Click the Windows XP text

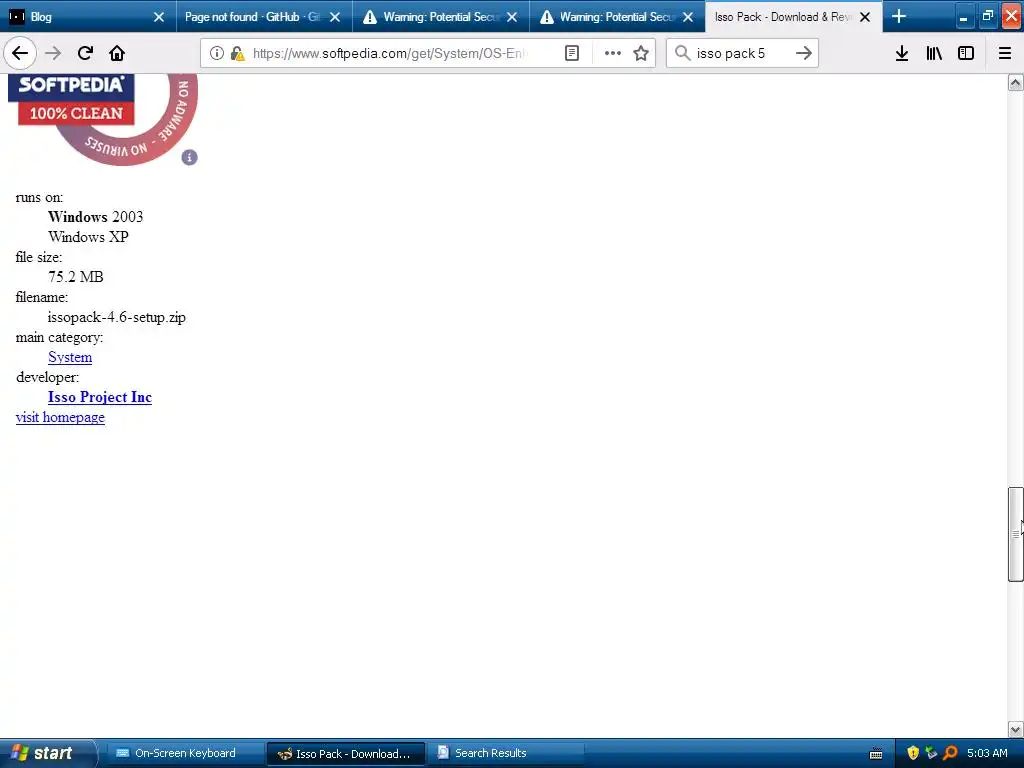pos(88,236)
